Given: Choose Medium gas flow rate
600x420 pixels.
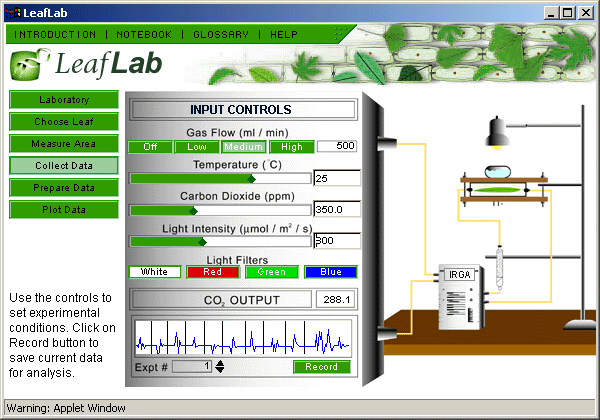Looking at the screenshot, I should 243,146.
